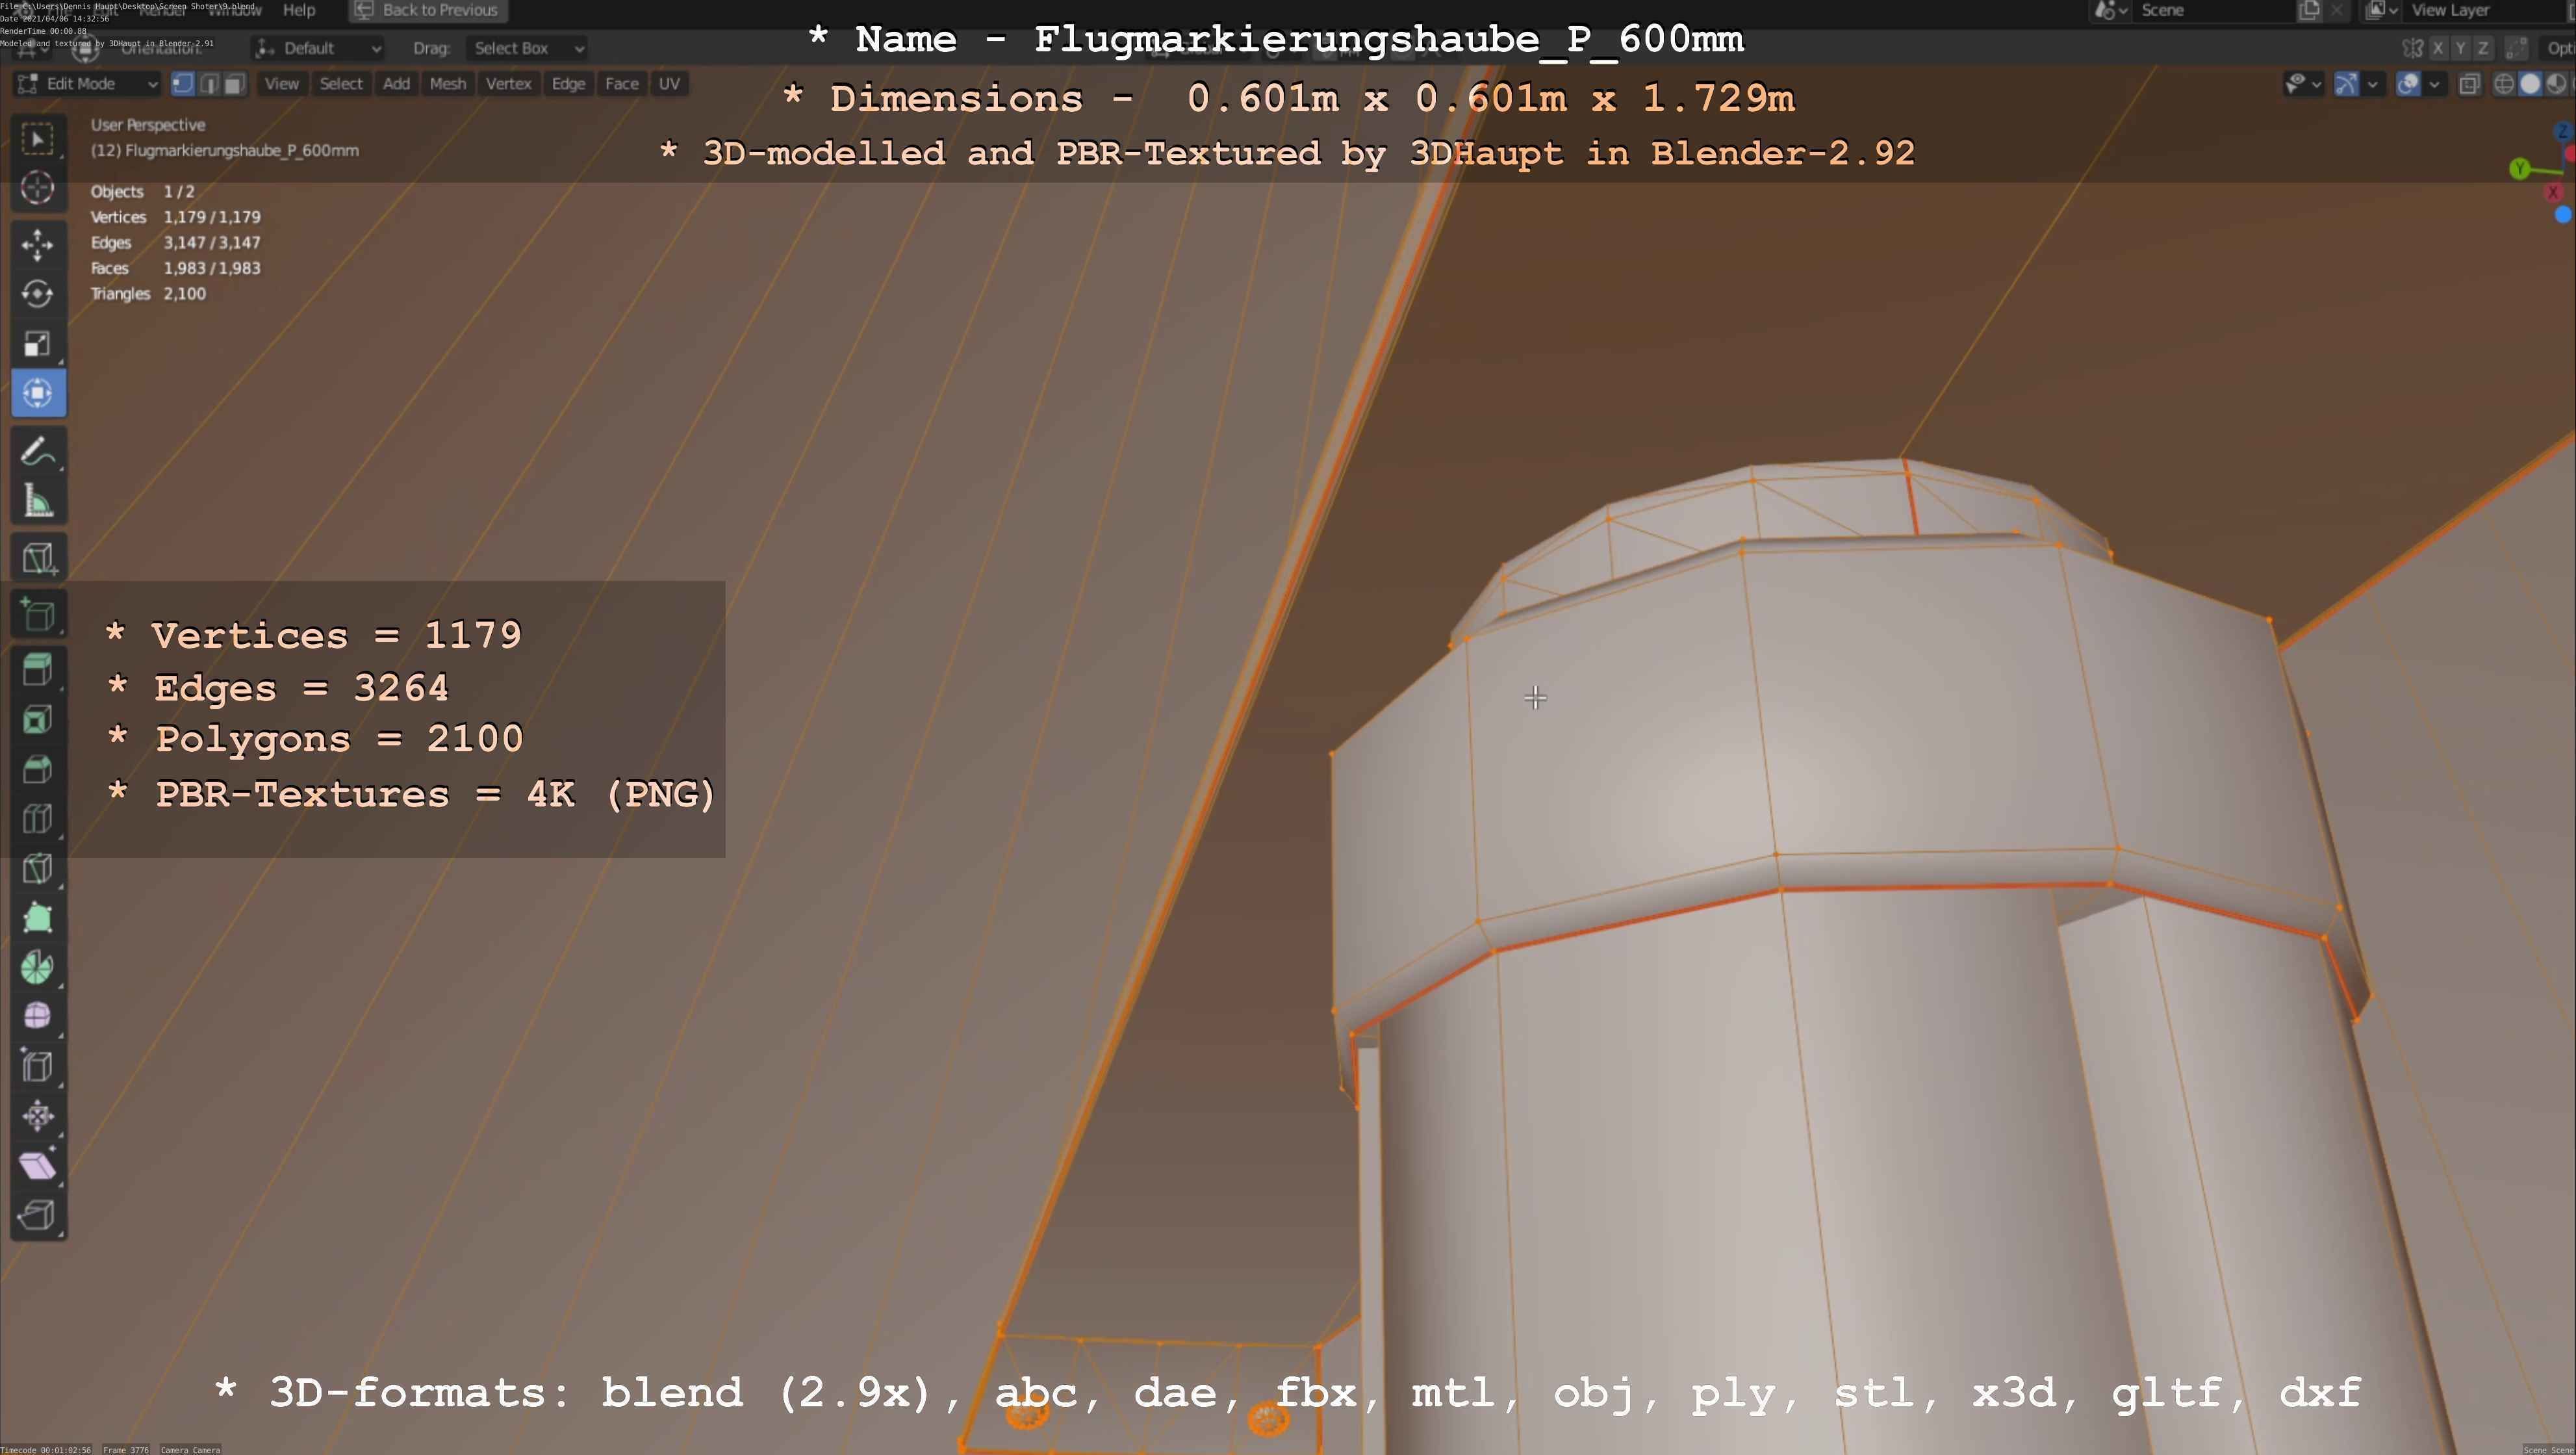Screen dimensions: 2576x1455
Task: Open the view layer browse dropdown
Action: 2382,10
